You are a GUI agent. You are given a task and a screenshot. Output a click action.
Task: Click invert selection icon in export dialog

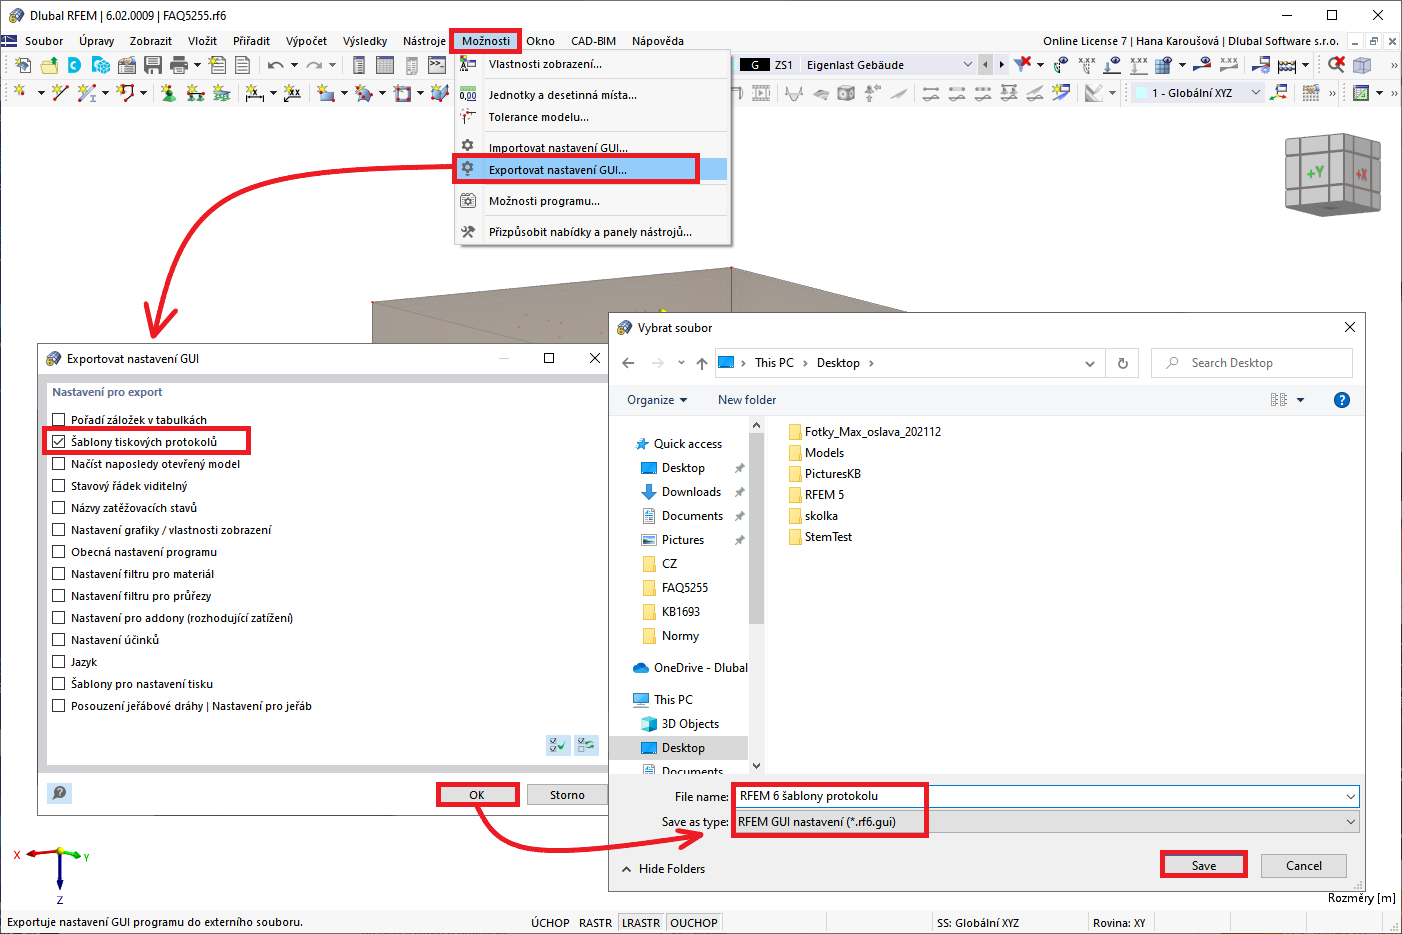click(x=586, y=745)
